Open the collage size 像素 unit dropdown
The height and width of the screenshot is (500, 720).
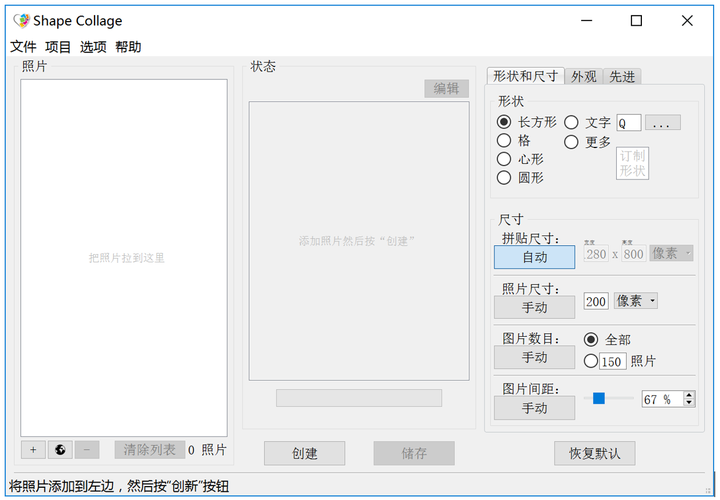tap(671, 253)
